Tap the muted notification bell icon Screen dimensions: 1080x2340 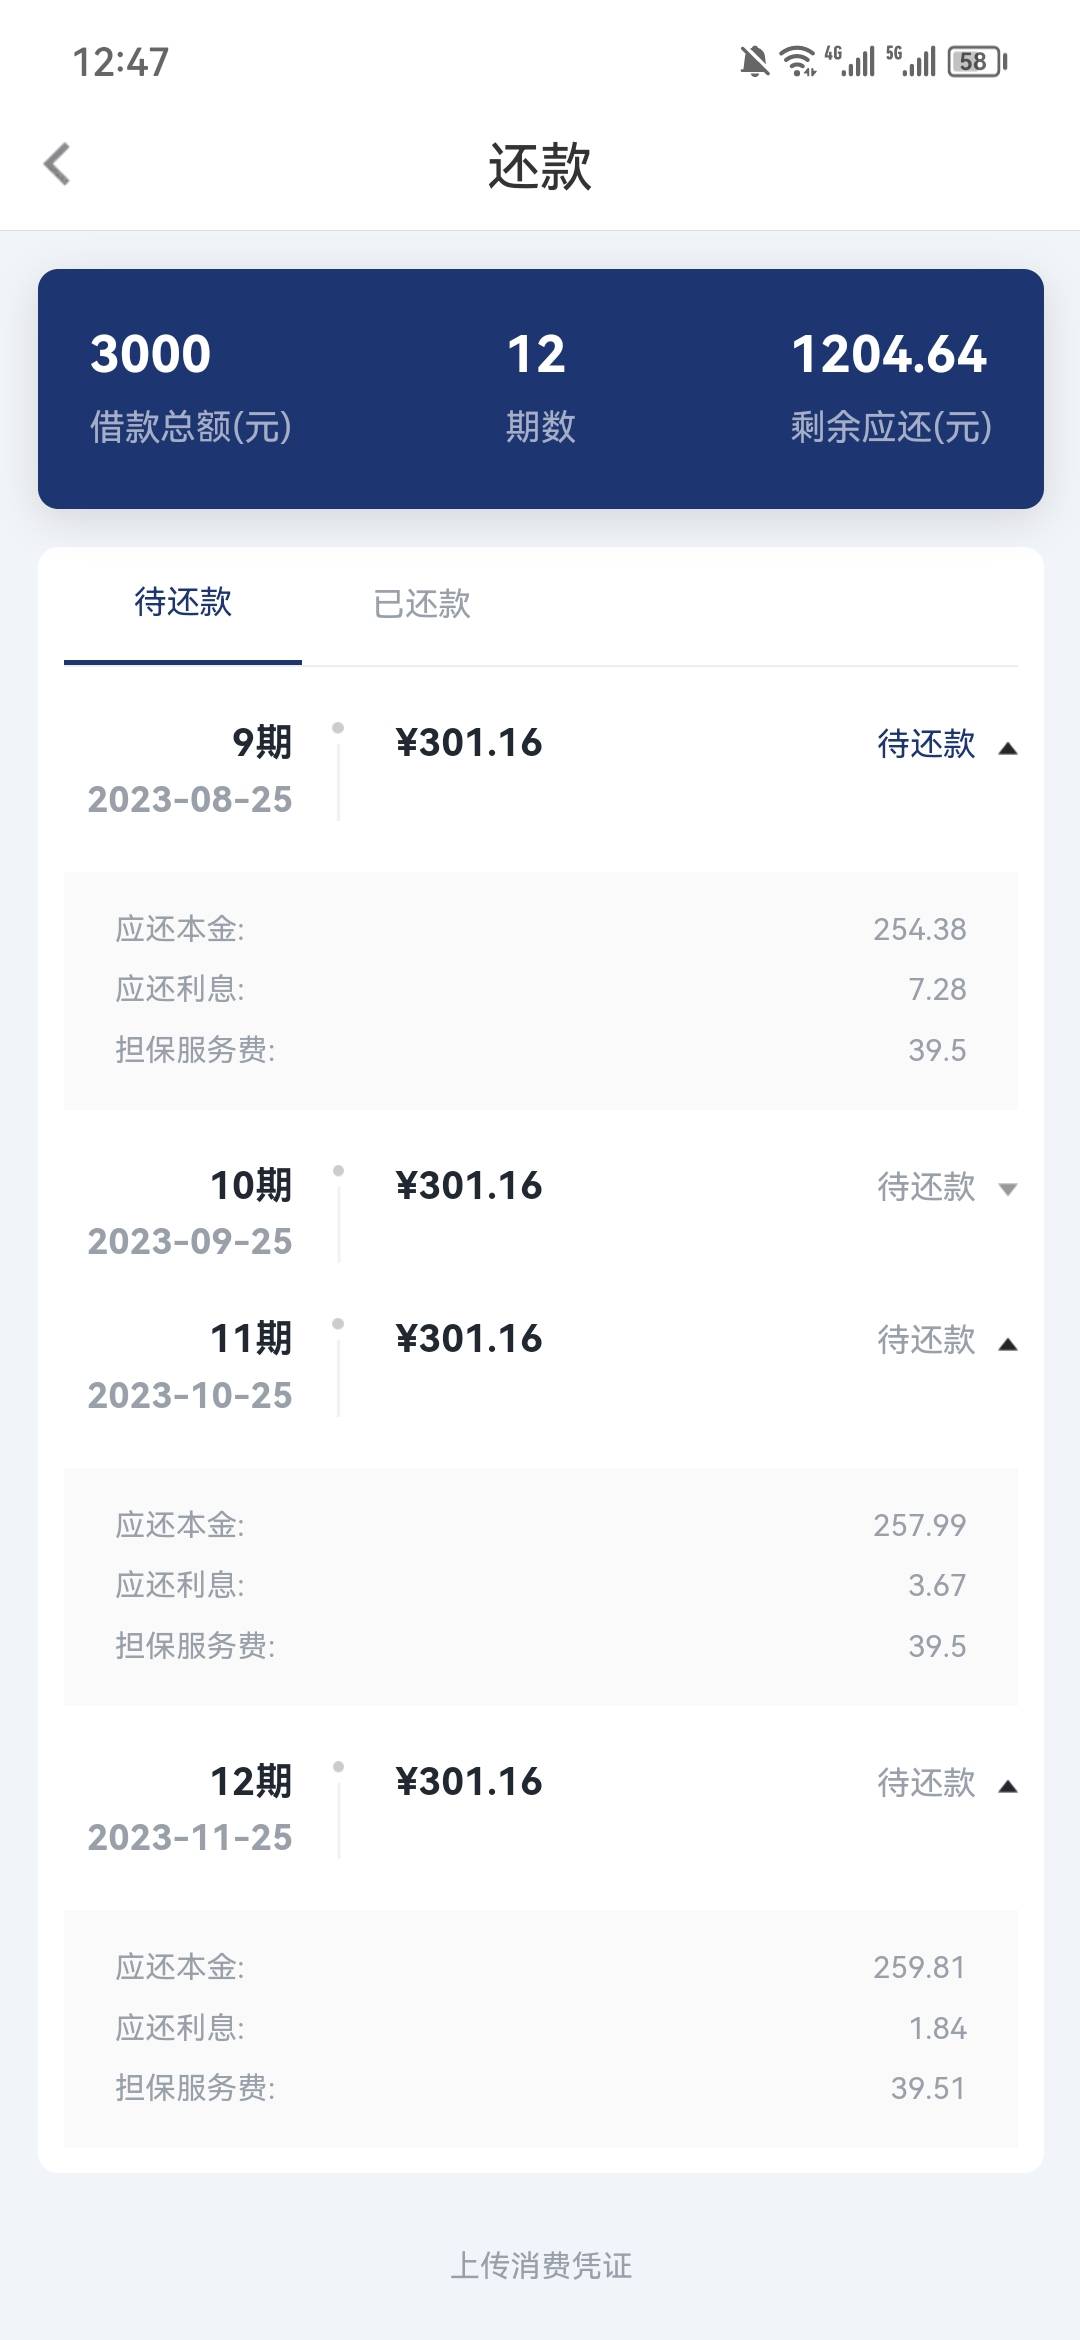click(754, 62)
